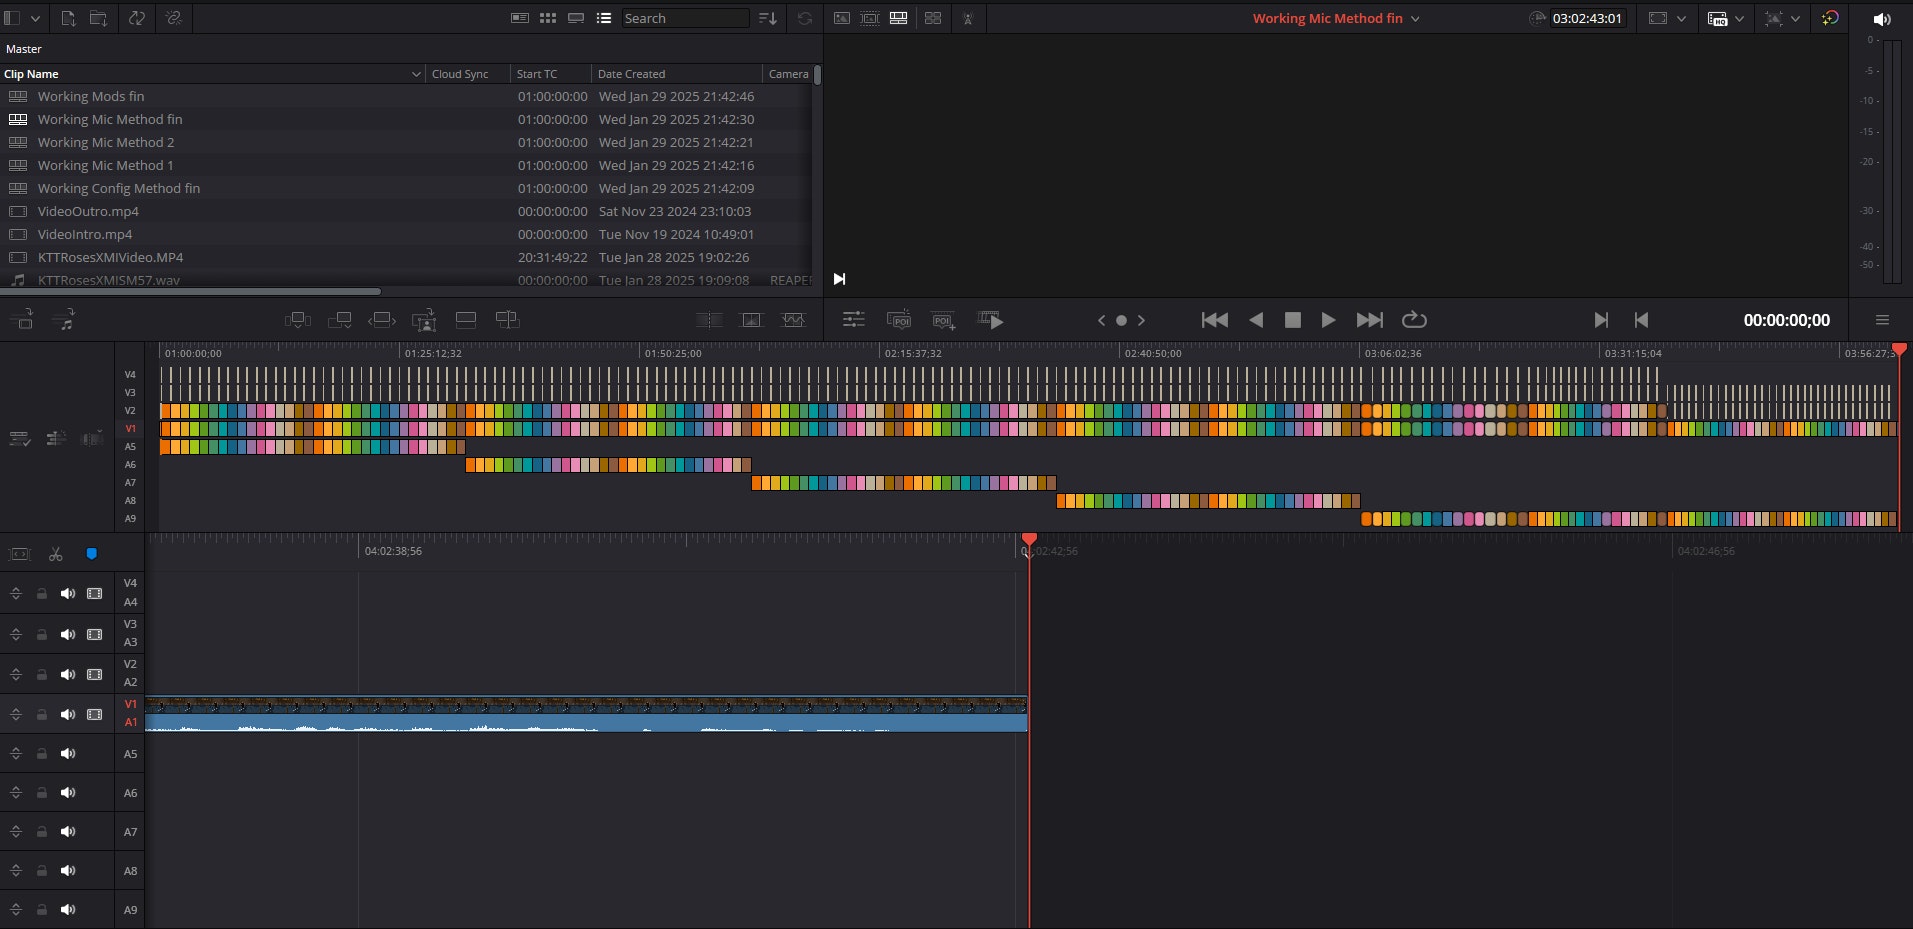Mute the A5 audio track
Image resolution: width=1913 pixels, height=929 pixels.
[68, 754]
